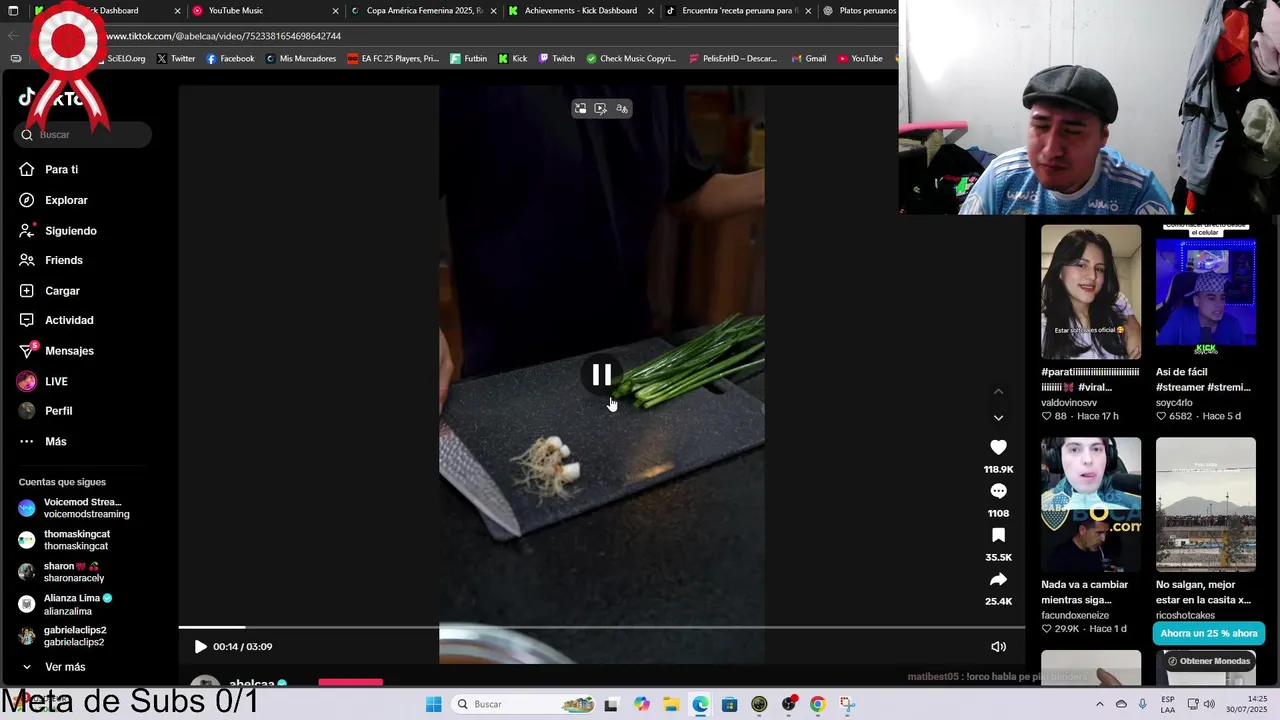Open the Check Music Copyright bookmark
The width and height of the screenshot is (1280, 720).
point(631,59)
